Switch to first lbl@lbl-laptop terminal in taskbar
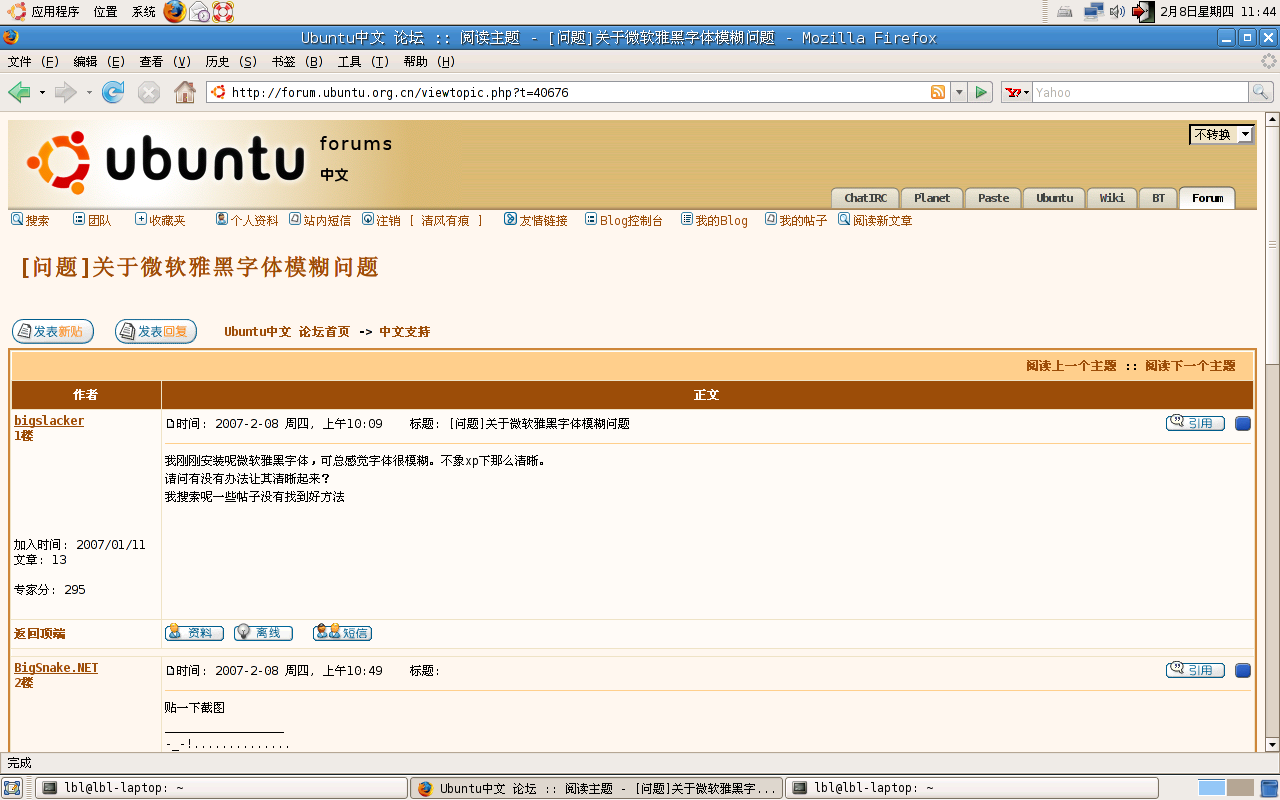This screenshot has height=800, width=1280. (x=222, y=788)
